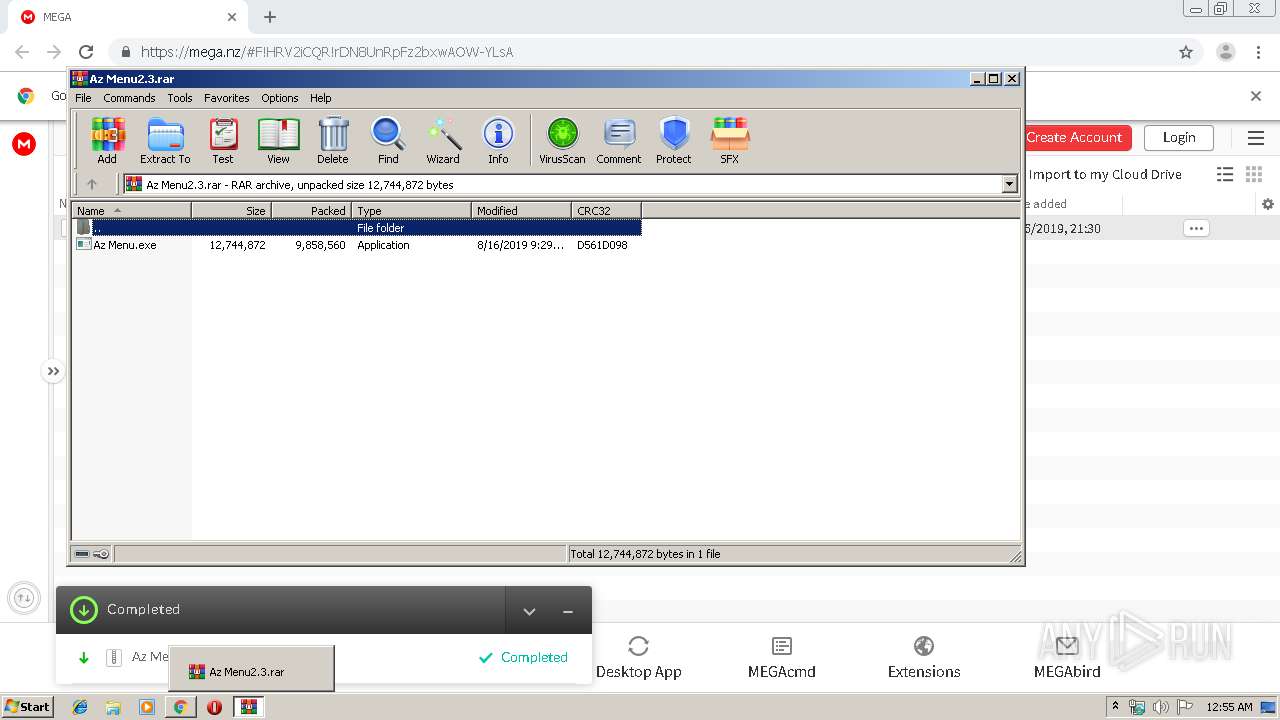
Task: Open the Help menu in WinRAR
Action: [320, 98]
